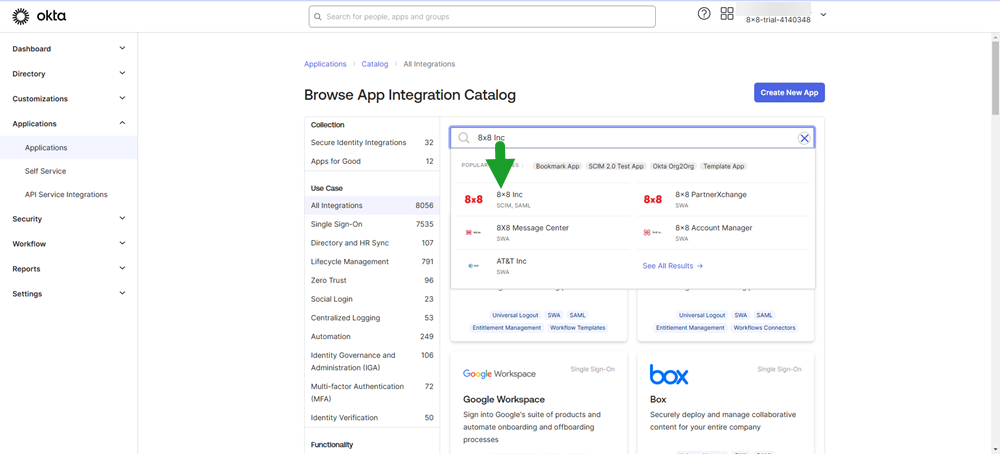Select Security in the sidebar
This screenshot has width=1000, height=455.
point(27,219)
